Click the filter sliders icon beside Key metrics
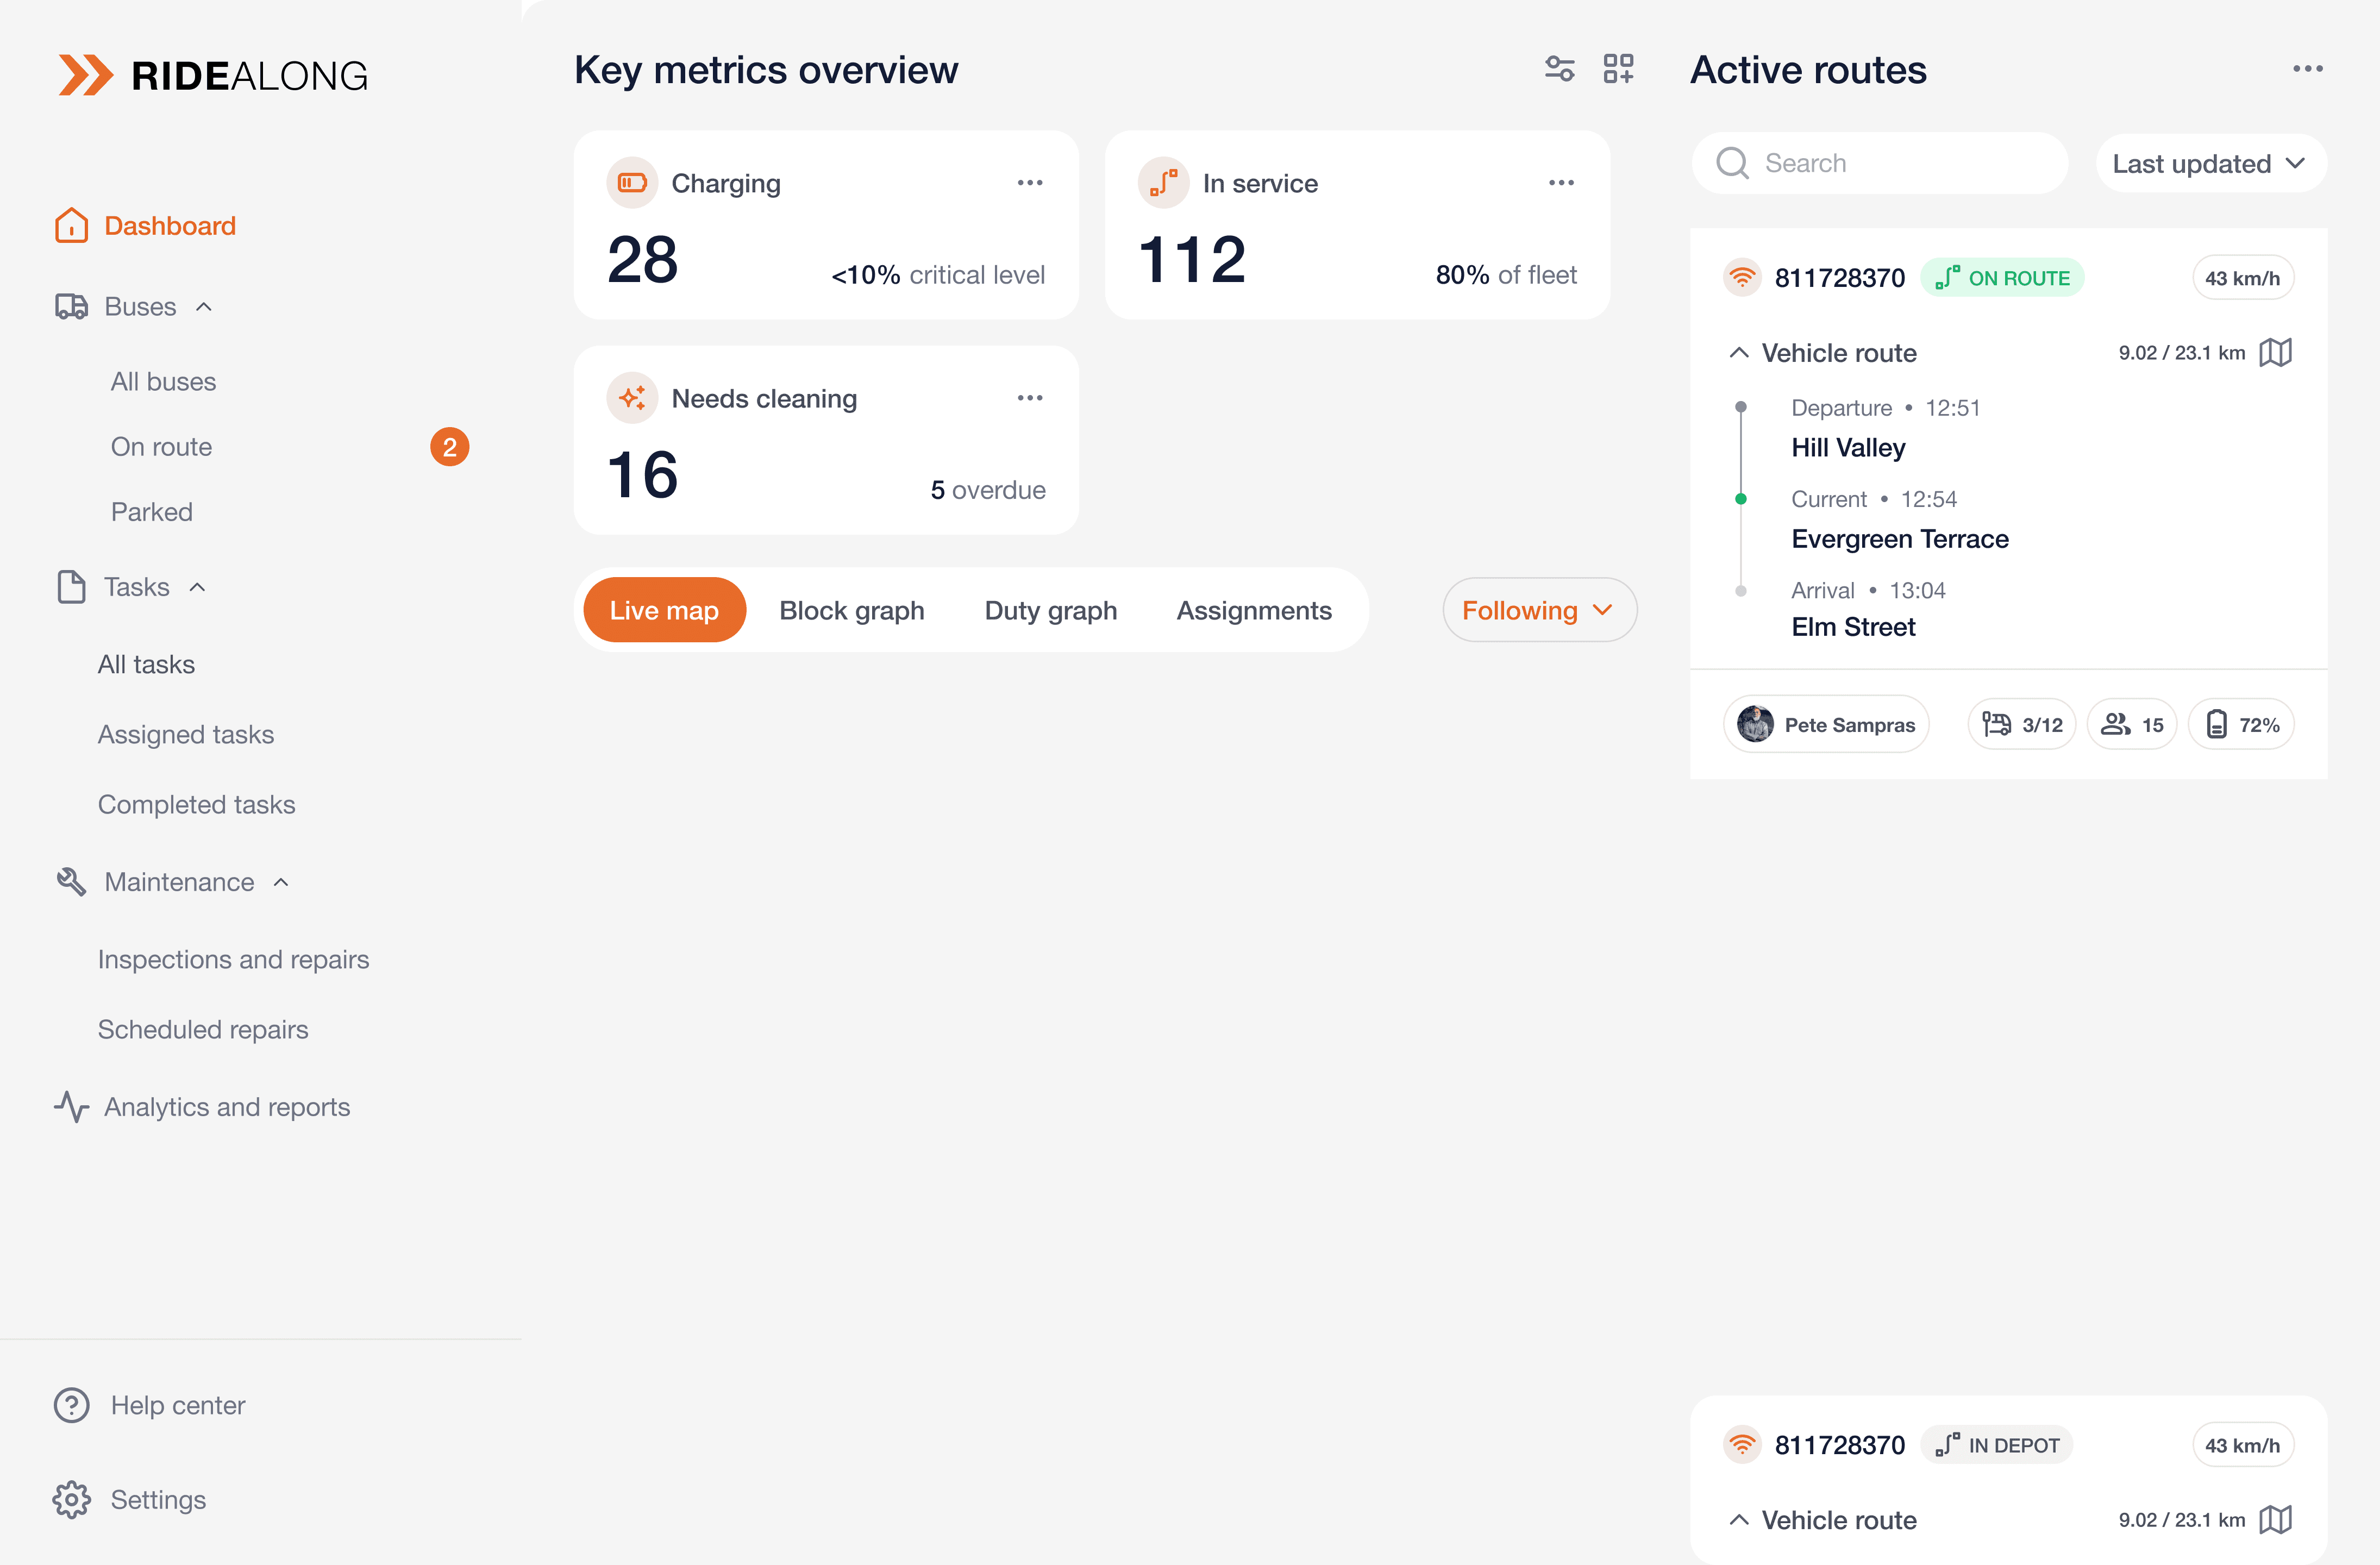 pos(1559,69)
